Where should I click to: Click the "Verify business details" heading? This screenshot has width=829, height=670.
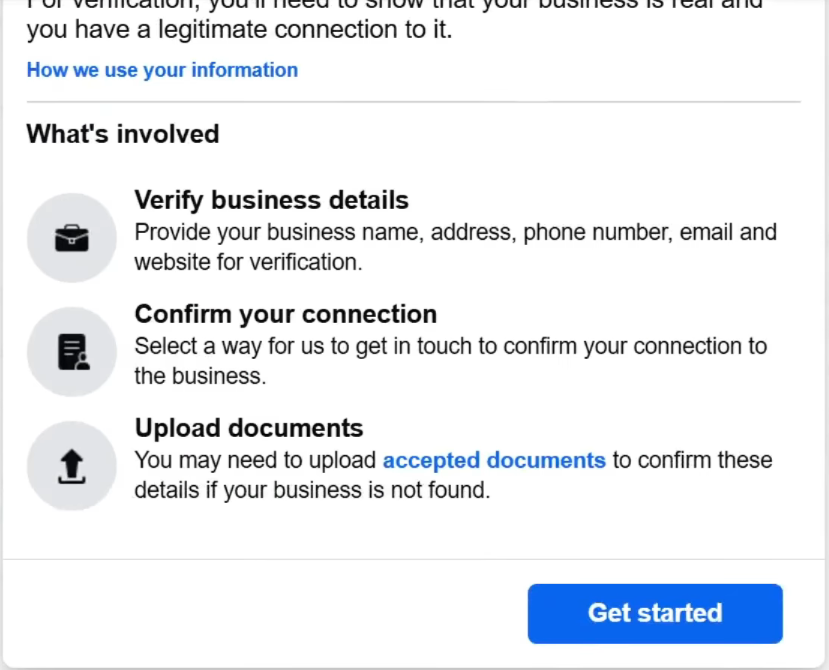point(271,200)
